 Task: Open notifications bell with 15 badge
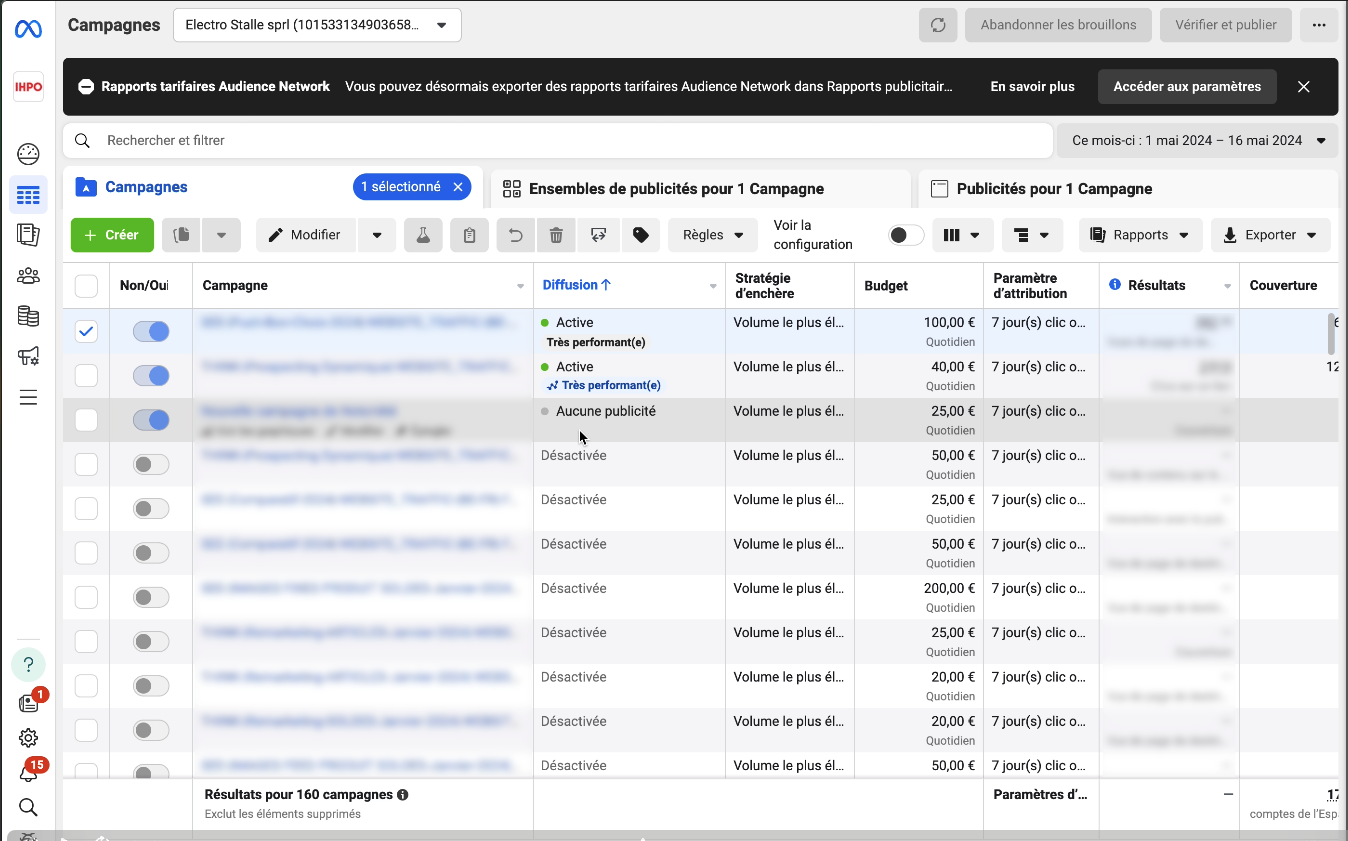tap(28, 773)
